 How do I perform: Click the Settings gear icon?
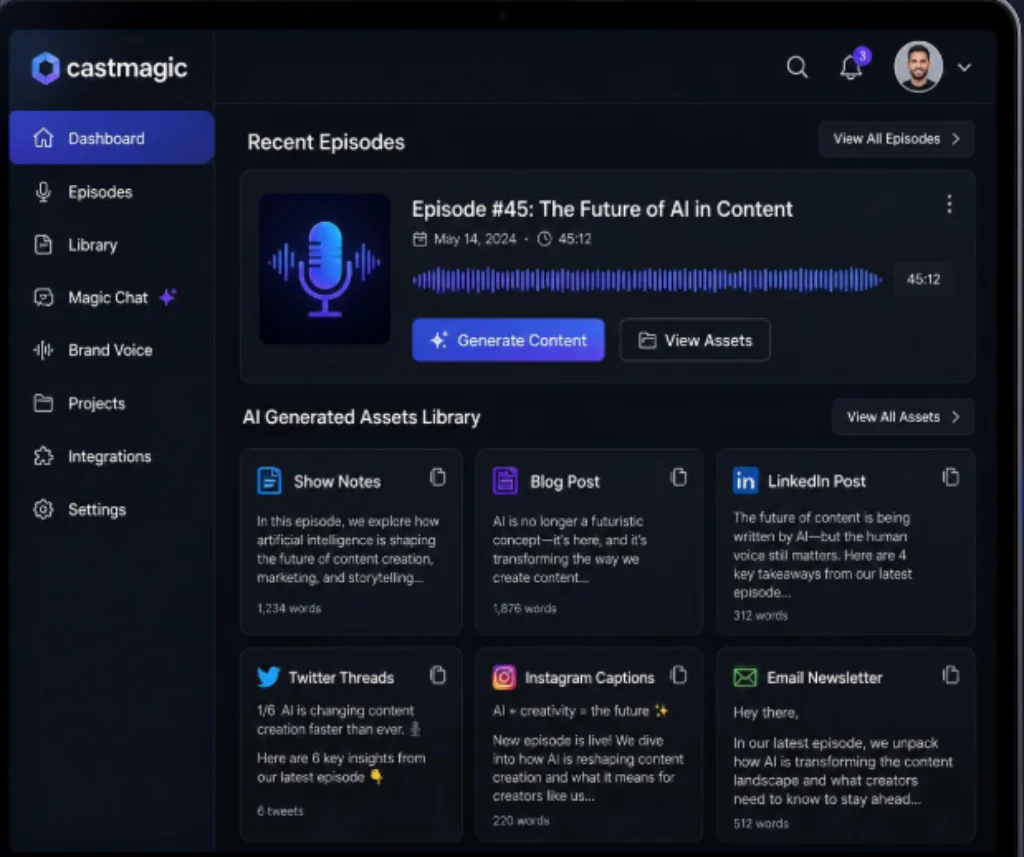click(x=43, y=509)
